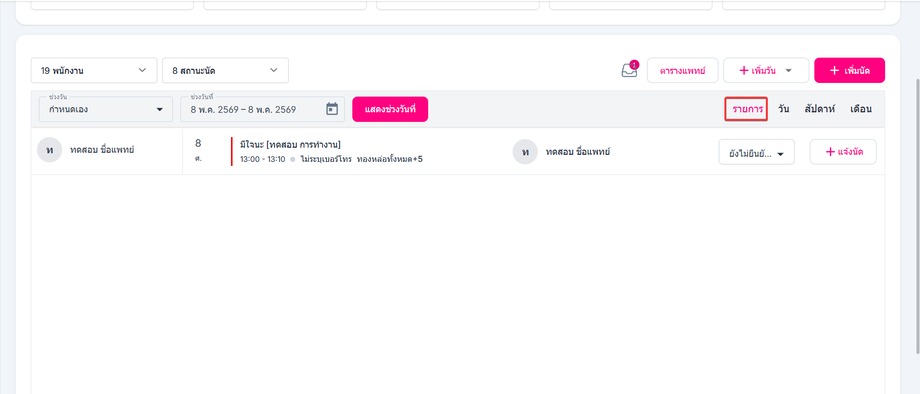Open the 19 พนักงาน staff dropdown
Viewport: 920px width, 394px height.
click(94, 70)
